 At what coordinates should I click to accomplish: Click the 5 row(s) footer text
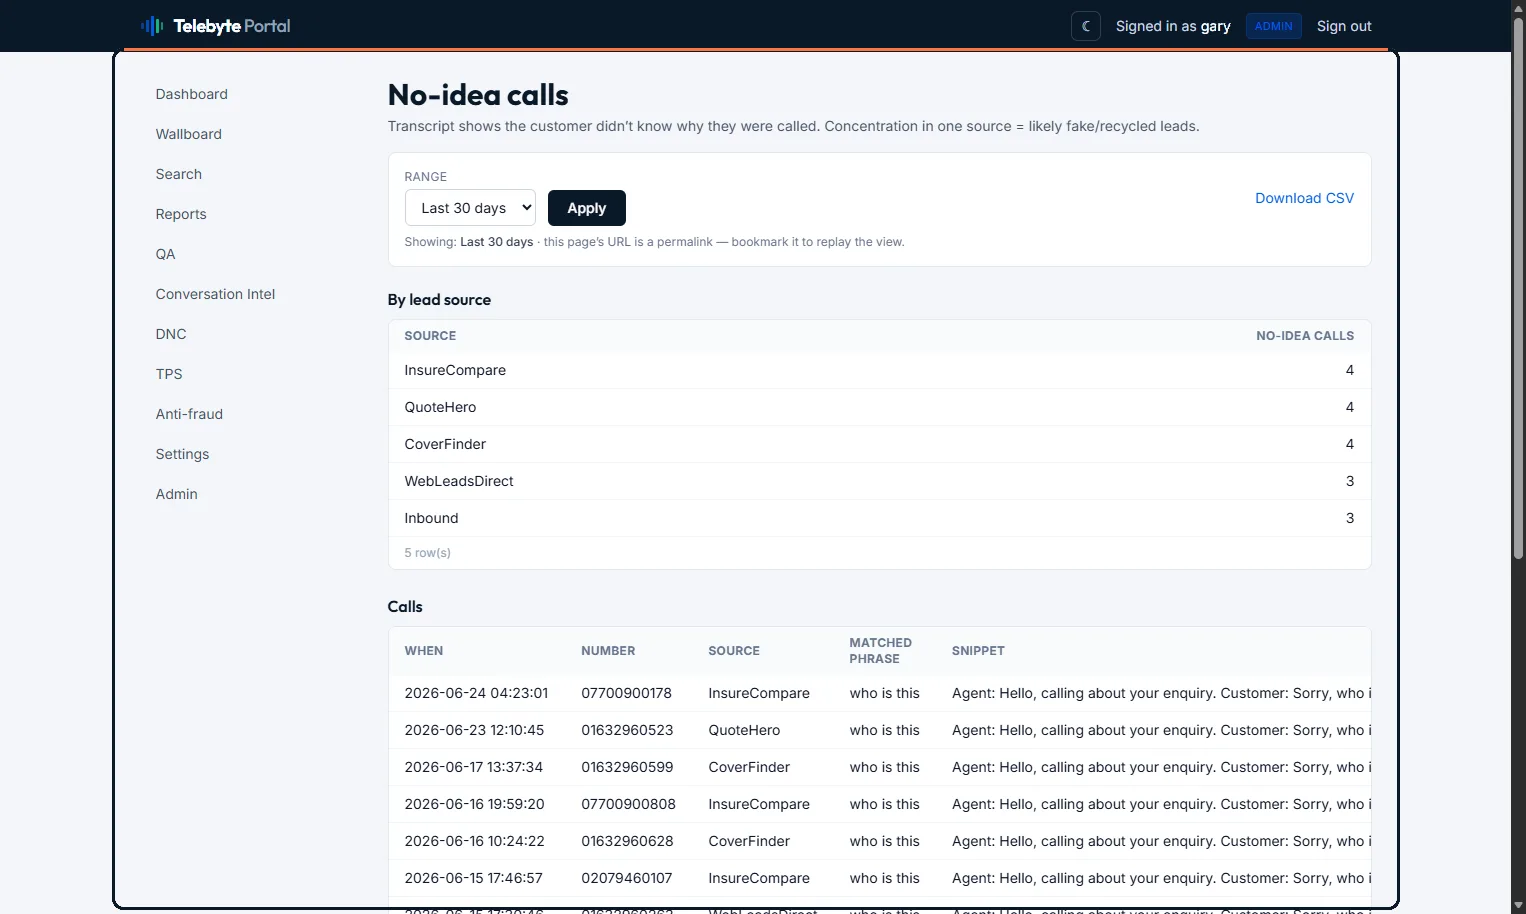point(427,553)
